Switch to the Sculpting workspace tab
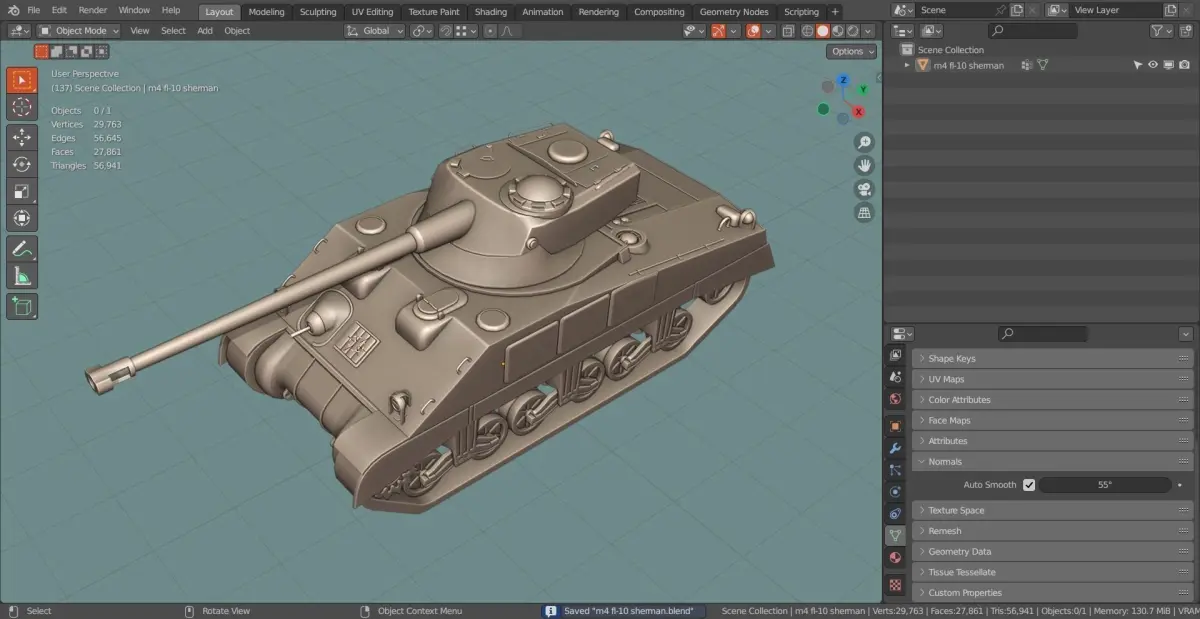 pyautogui.click(x=318, y=12)
